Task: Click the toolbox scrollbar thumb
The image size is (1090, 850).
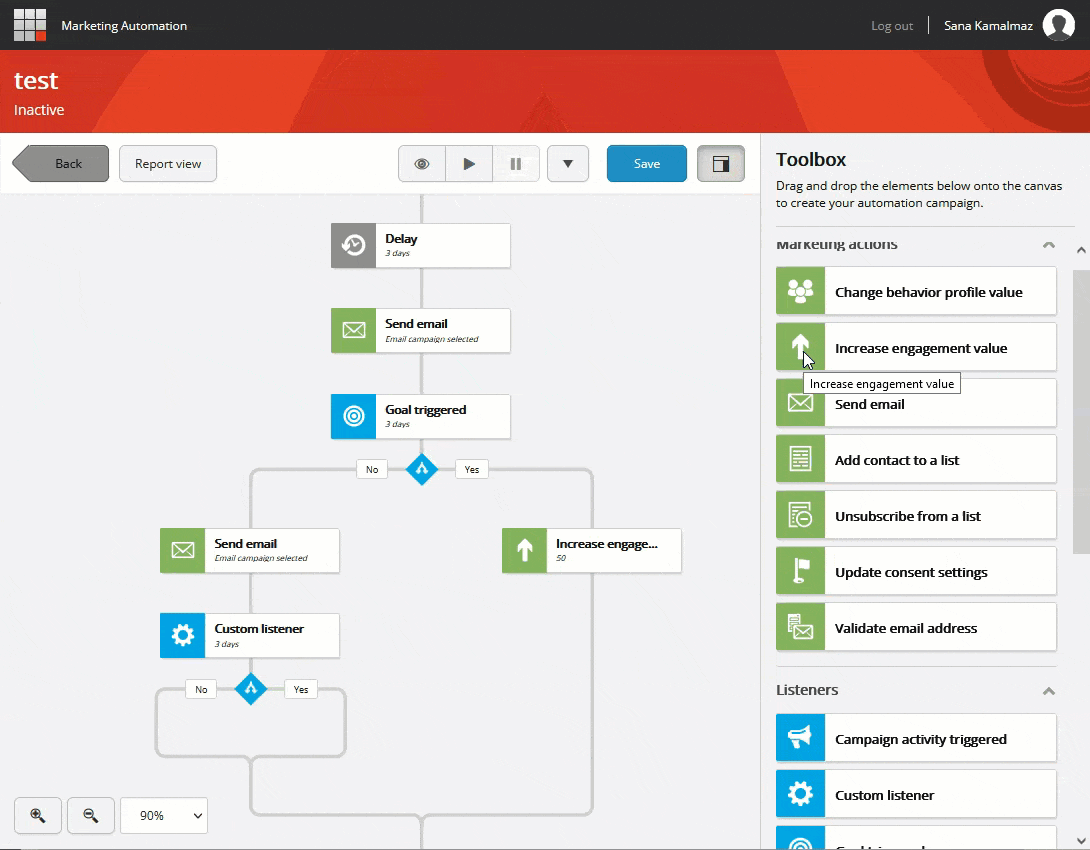Action: coord(1081,412)
